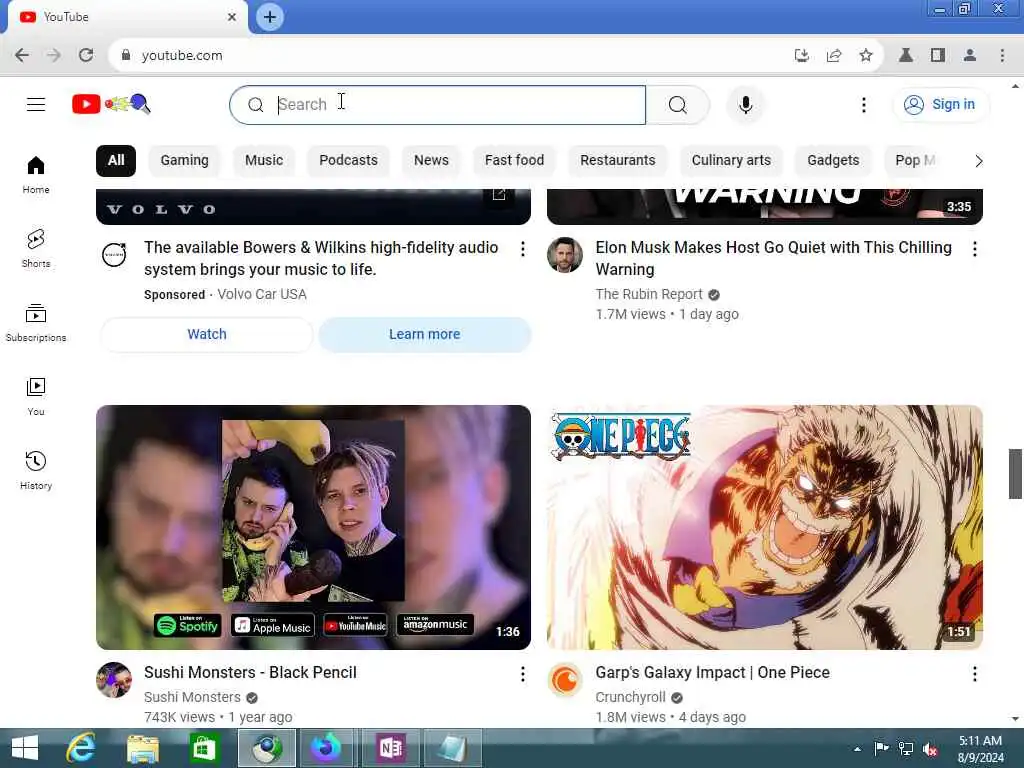Image resolution: width=1024 pixels, height=768 pixels.
Task: Click the page vertical scrollbar thumb
Action: click(1015, 474)
